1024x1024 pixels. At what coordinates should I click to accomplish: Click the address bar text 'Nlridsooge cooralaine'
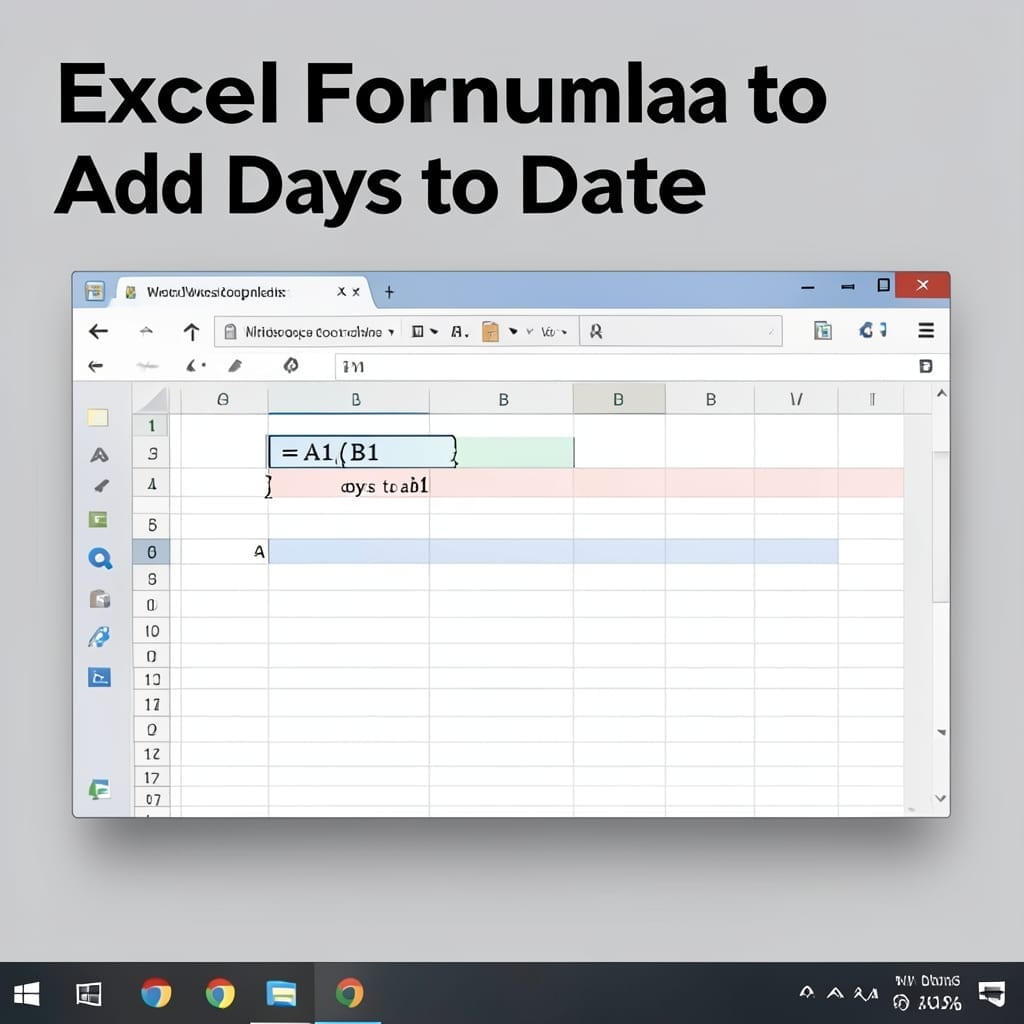tap(313, 332)
